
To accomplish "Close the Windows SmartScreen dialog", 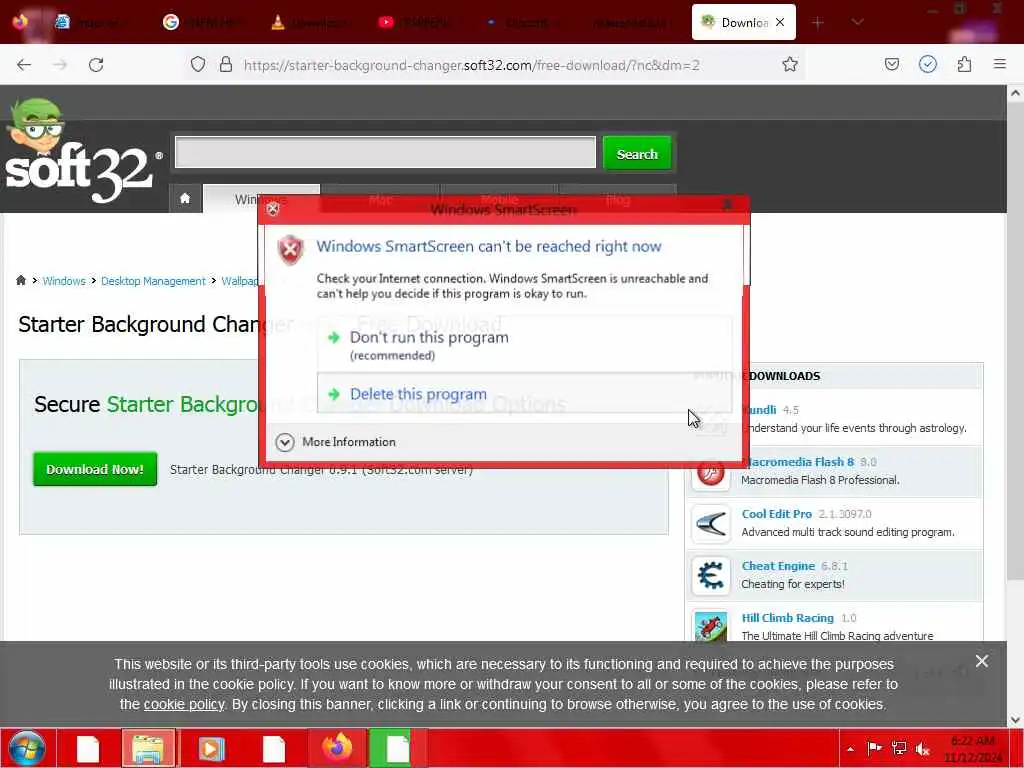I will tap(728, 205).
